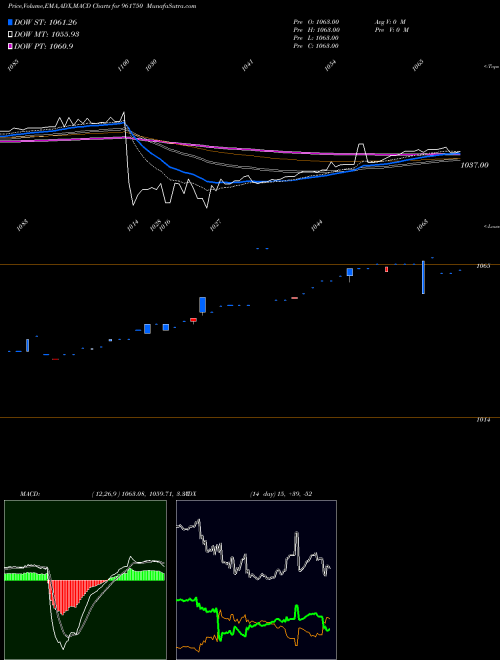Click the 'Pre C: 1063.00' value
The height and width of the screenshot is (660, 500).
point(316,46)
